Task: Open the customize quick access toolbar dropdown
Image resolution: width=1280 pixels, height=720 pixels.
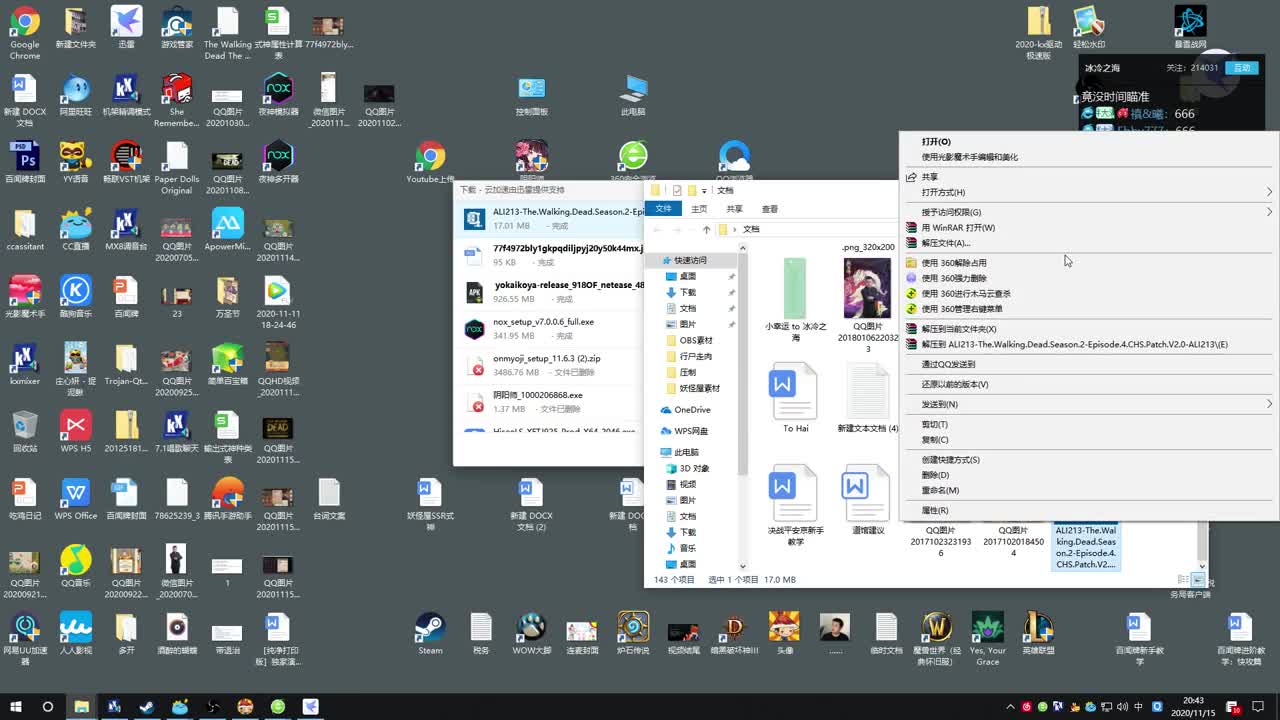Action: point(704,190)
